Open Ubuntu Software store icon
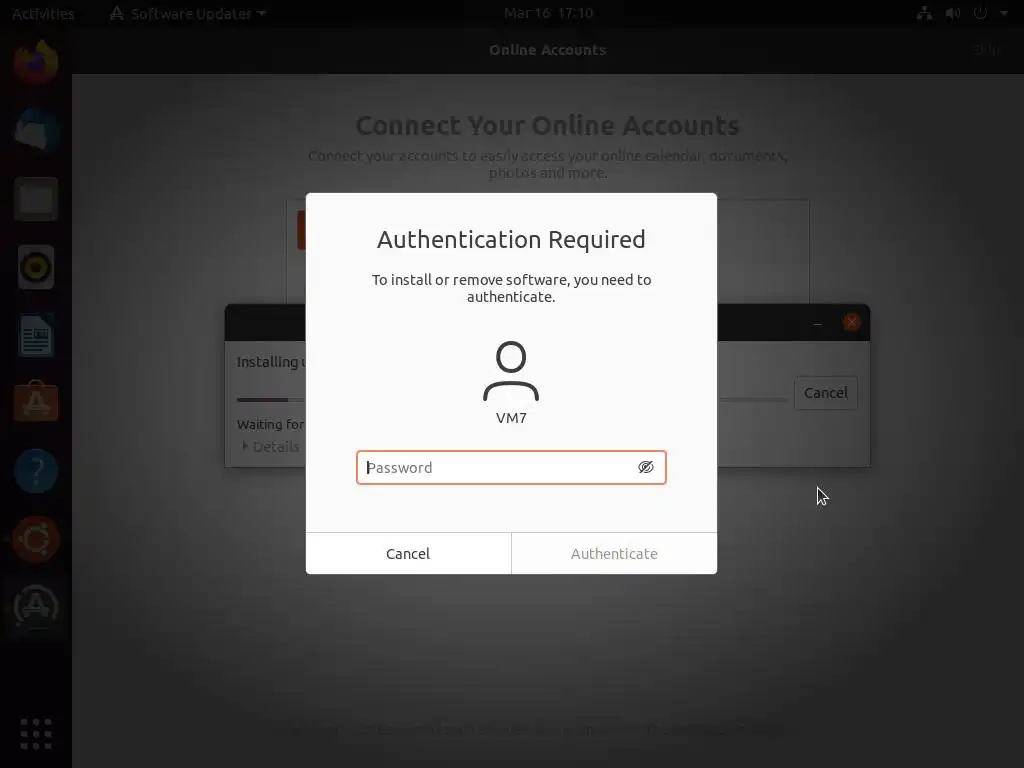Viewport: 1024px width, 768px height. [36, 402]
